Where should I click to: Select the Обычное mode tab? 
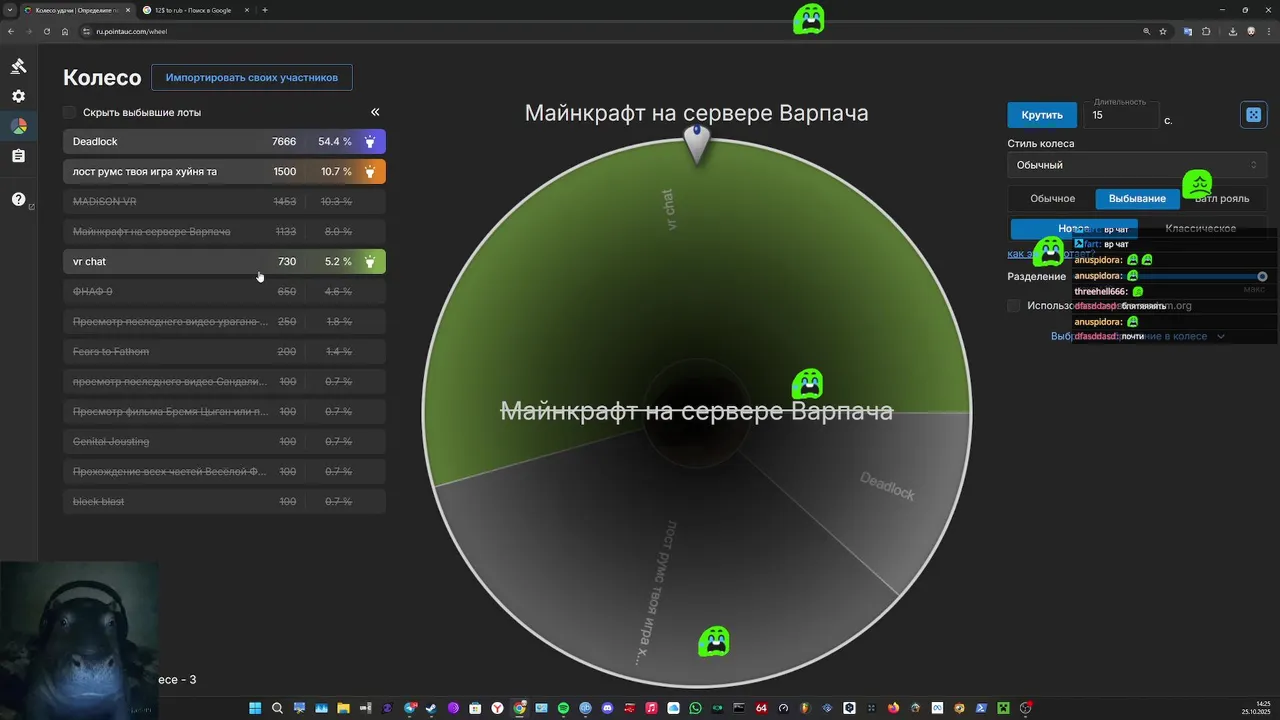pyautogui.click(x=1052, y=198)
